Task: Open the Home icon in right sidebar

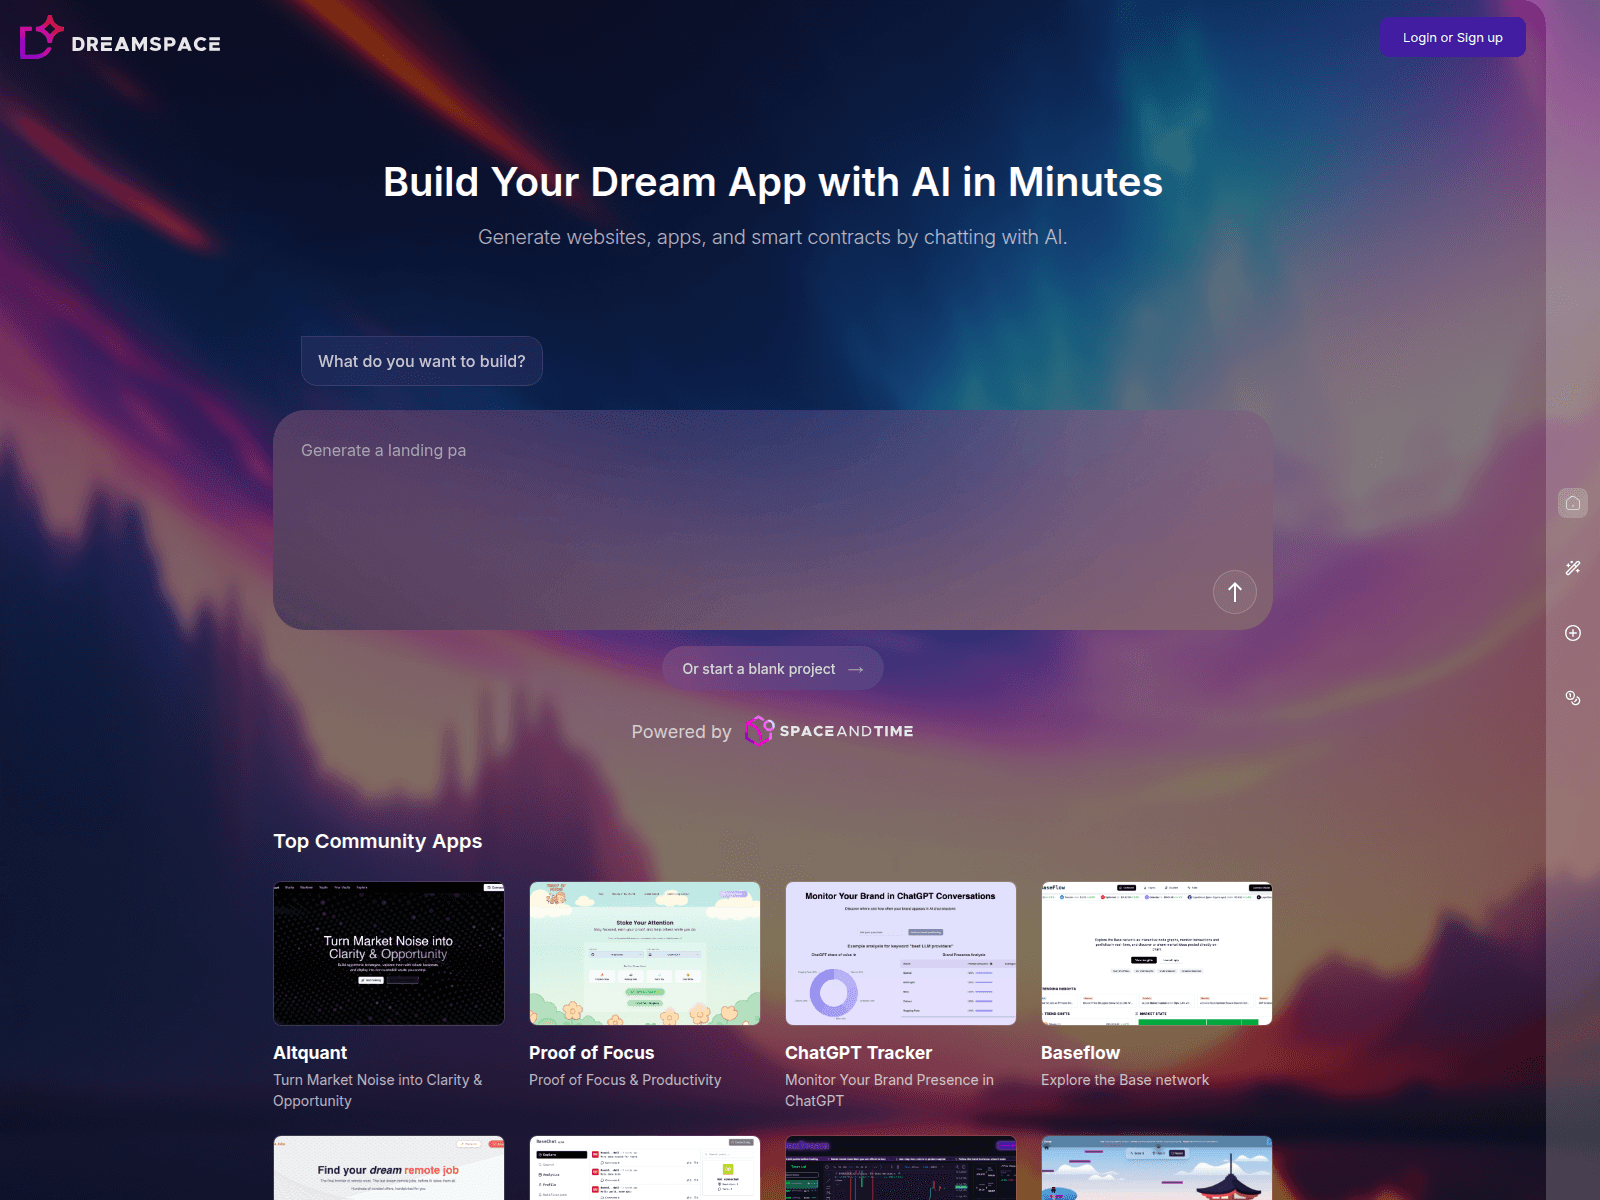Action: [1573, 503]
